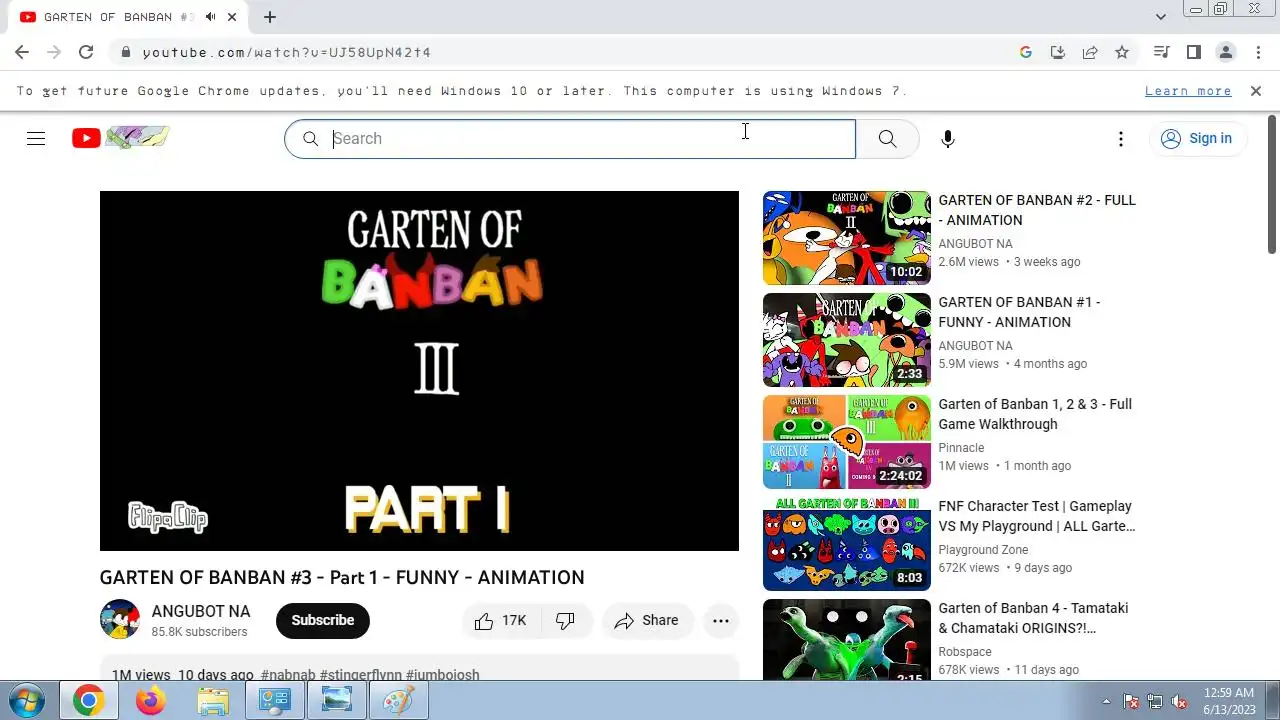This screenshot has height=720, width=1280.
Task: Open FNF Character Test video title
Action: pyautogui.click(x=1037, y=516)
